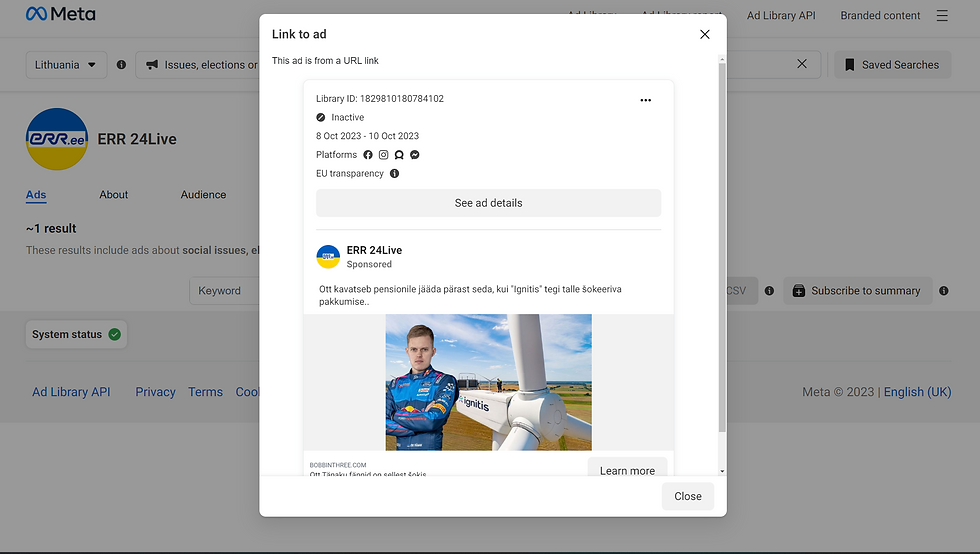Open the Issues, elections ad category dropdown

198,65
